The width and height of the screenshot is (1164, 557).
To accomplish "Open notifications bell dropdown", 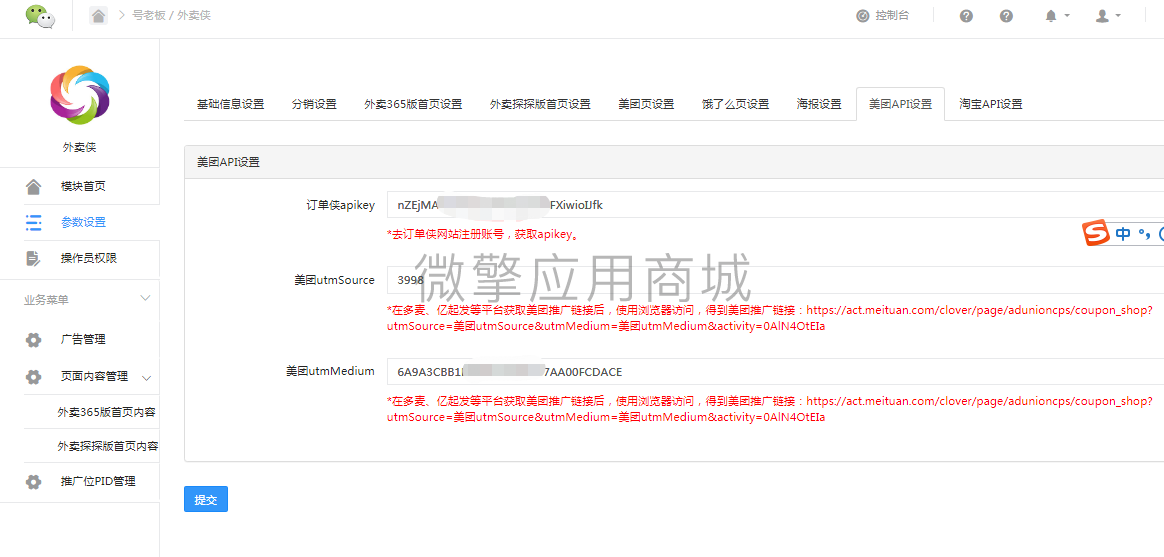I will coord(1057,16).
